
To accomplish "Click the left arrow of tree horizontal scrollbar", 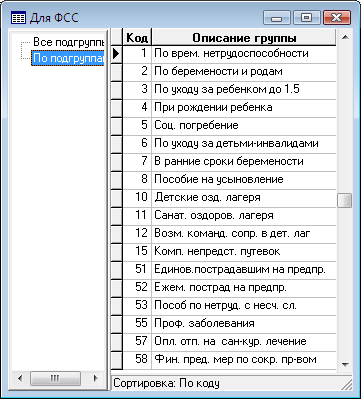I will tap(20, 378).
